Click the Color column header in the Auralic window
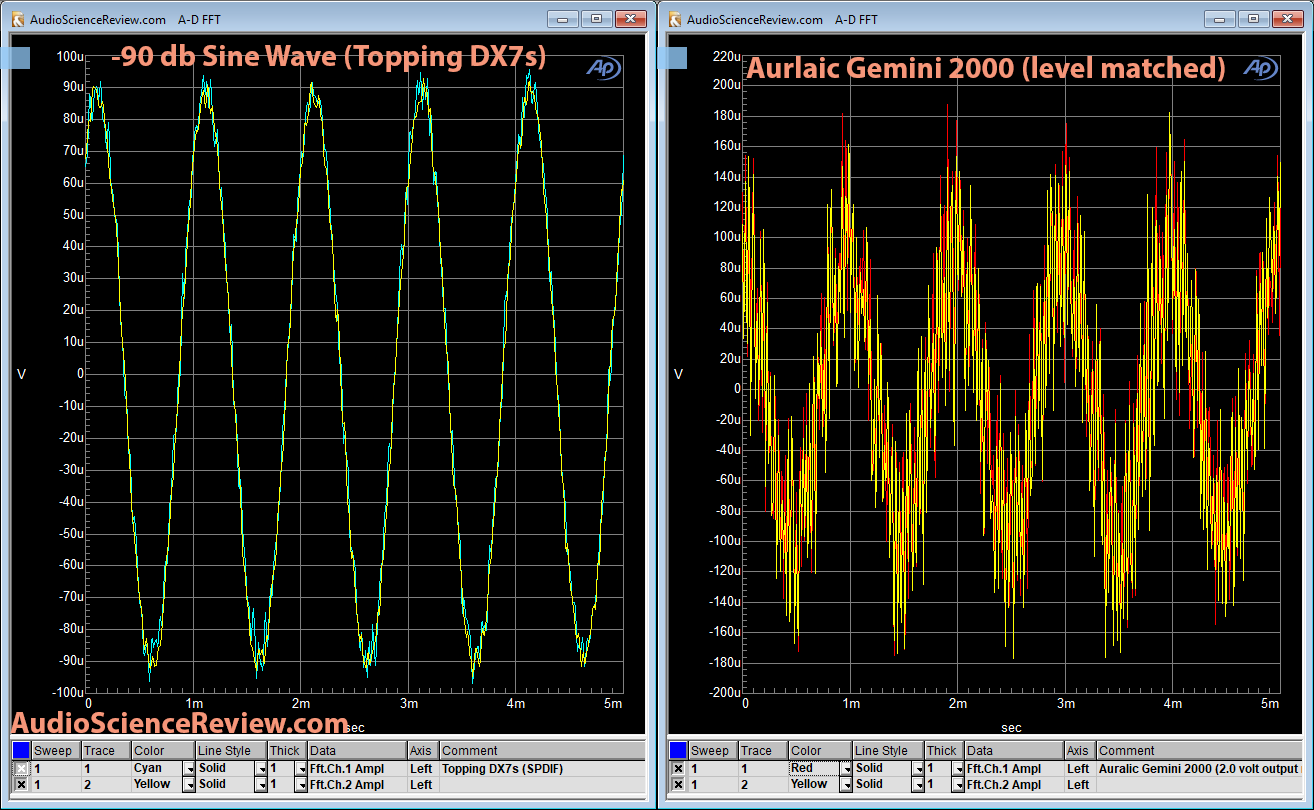The height and width of the screenshot is (810, 1314). click(820, 750)
